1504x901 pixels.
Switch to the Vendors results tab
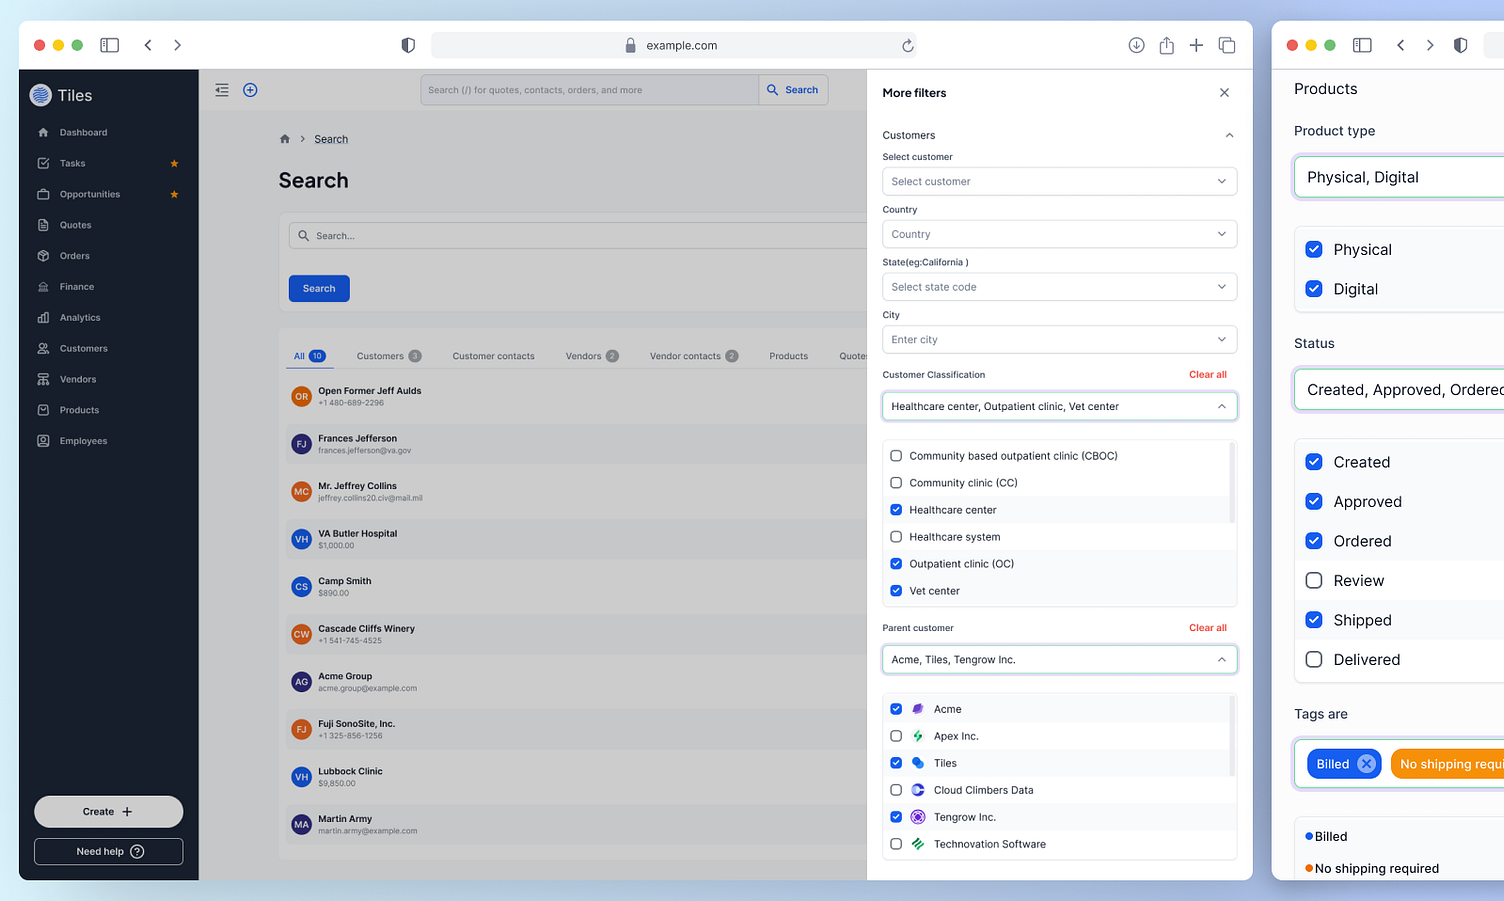583,355
